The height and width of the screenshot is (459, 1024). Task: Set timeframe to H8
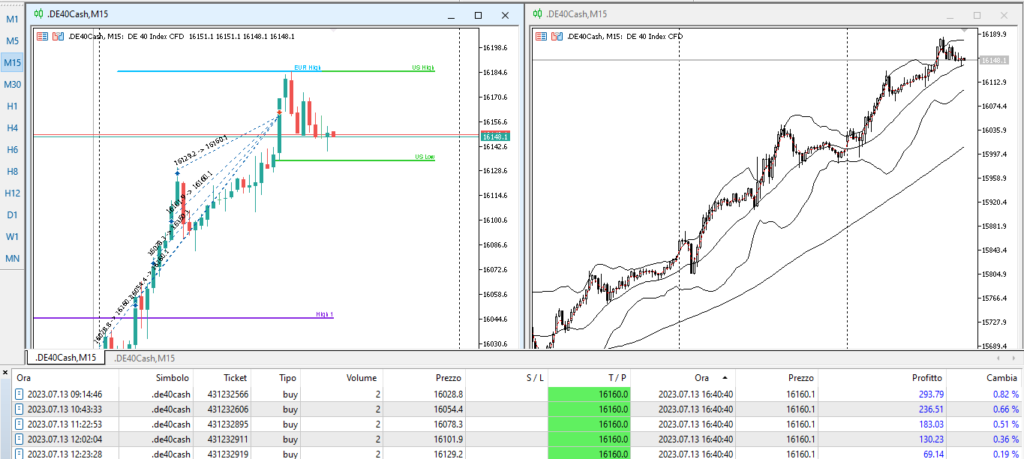coord(12,171)
